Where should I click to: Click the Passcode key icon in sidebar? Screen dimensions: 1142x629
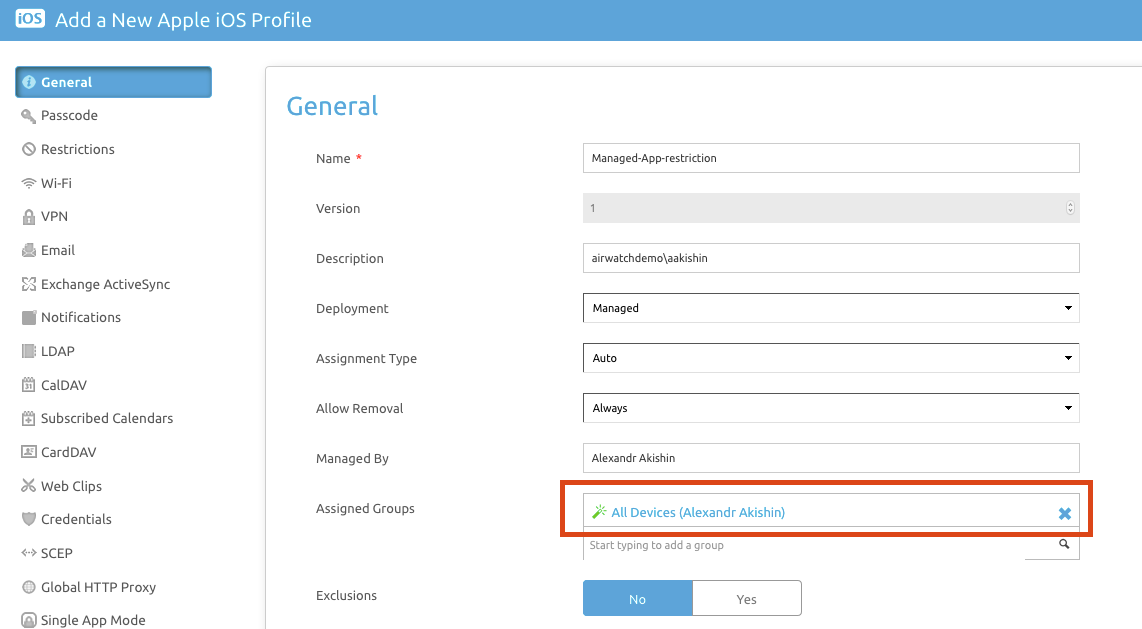[x=28, y=116]
